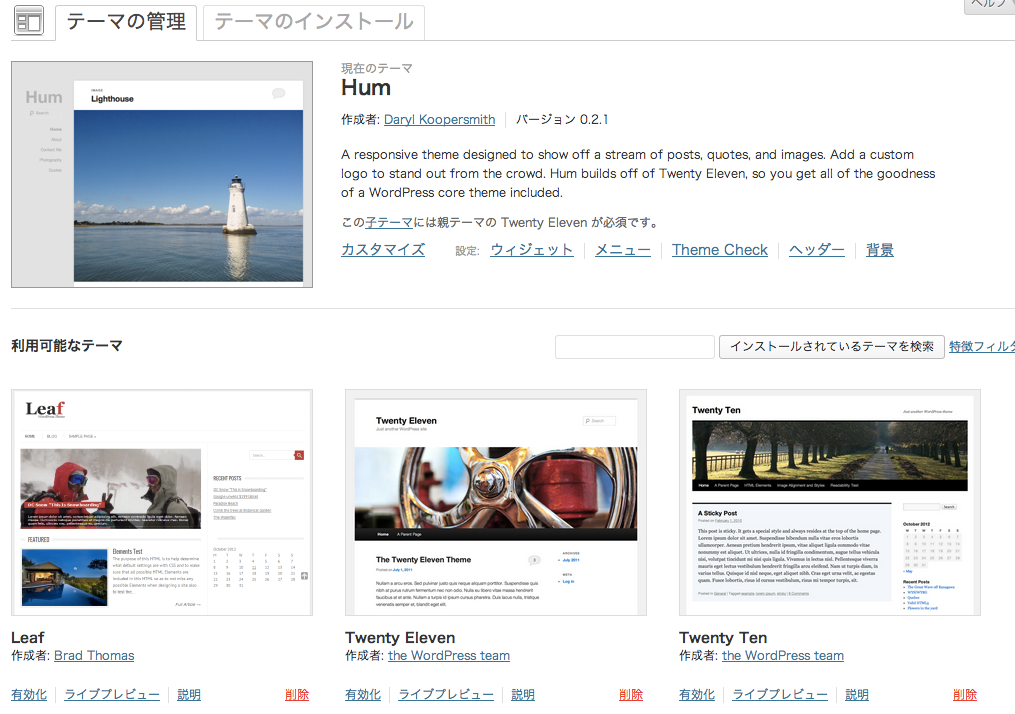Viewport: 1015px width, 714px height.
Task: Open Twenty Eleven's the WordPress team link
Action: [x=449, y=656]
